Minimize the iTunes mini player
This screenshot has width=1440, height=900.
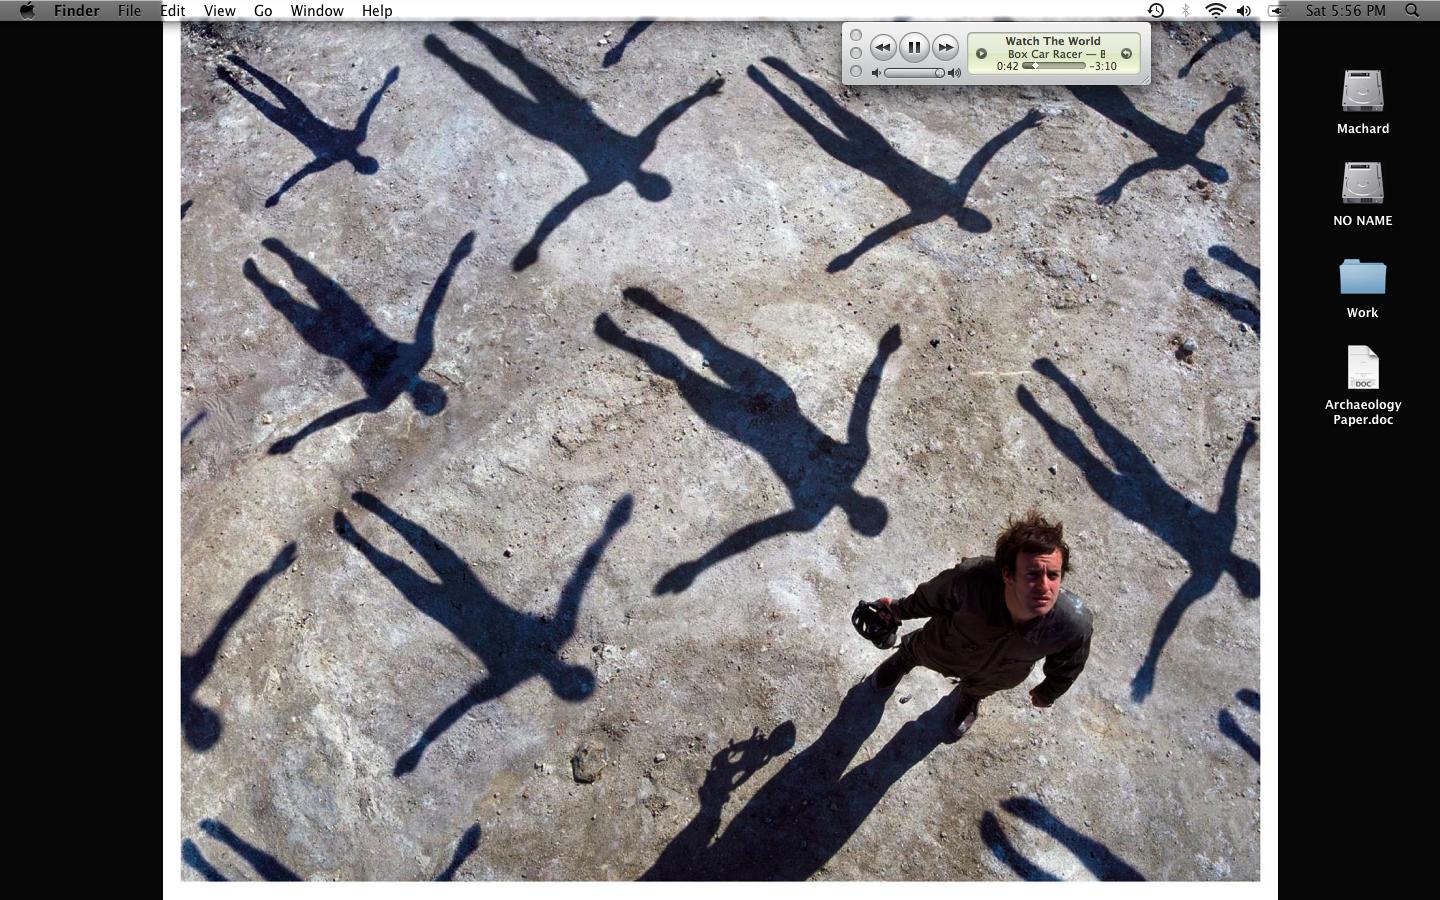(856, 53)
